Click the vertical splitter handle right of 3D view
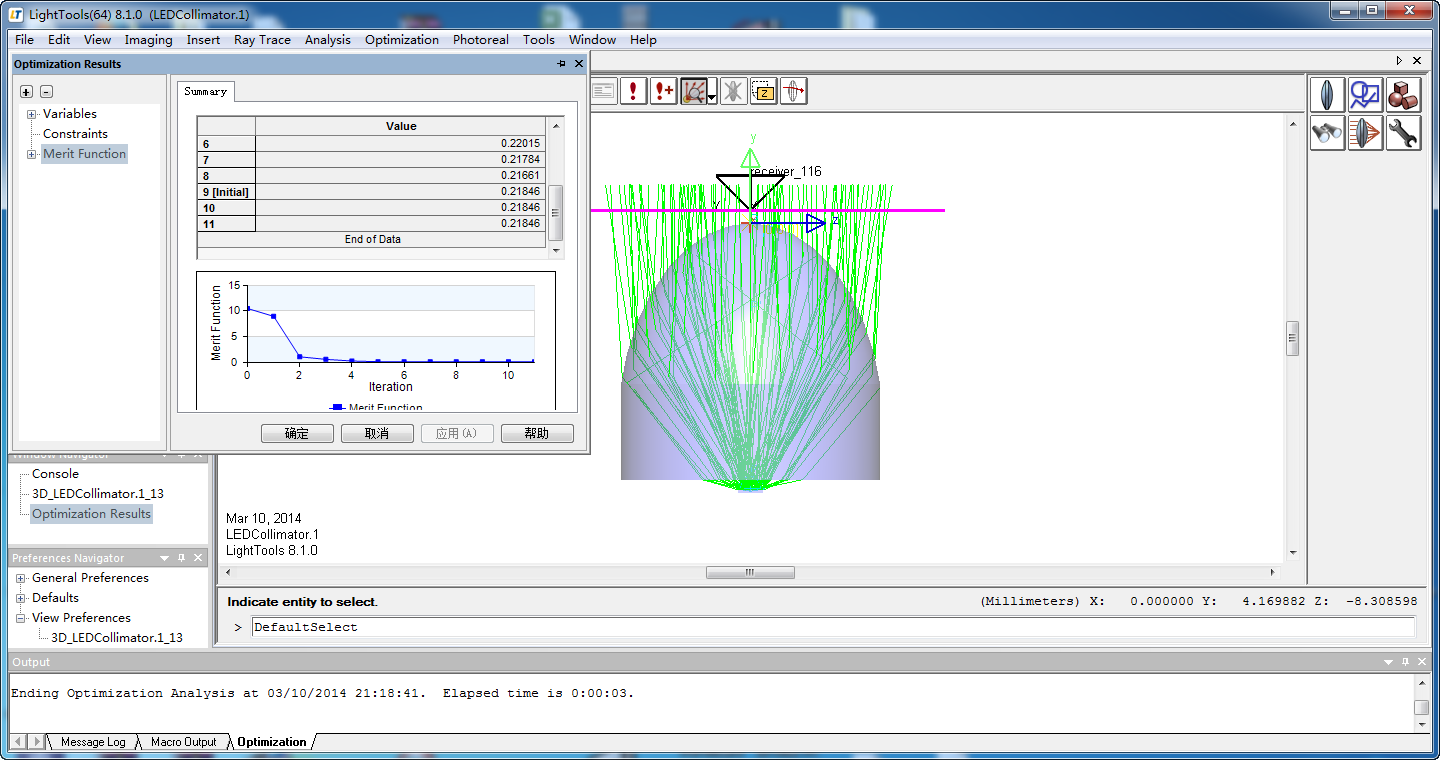 pyautogui.click(x=1293, y=338)
